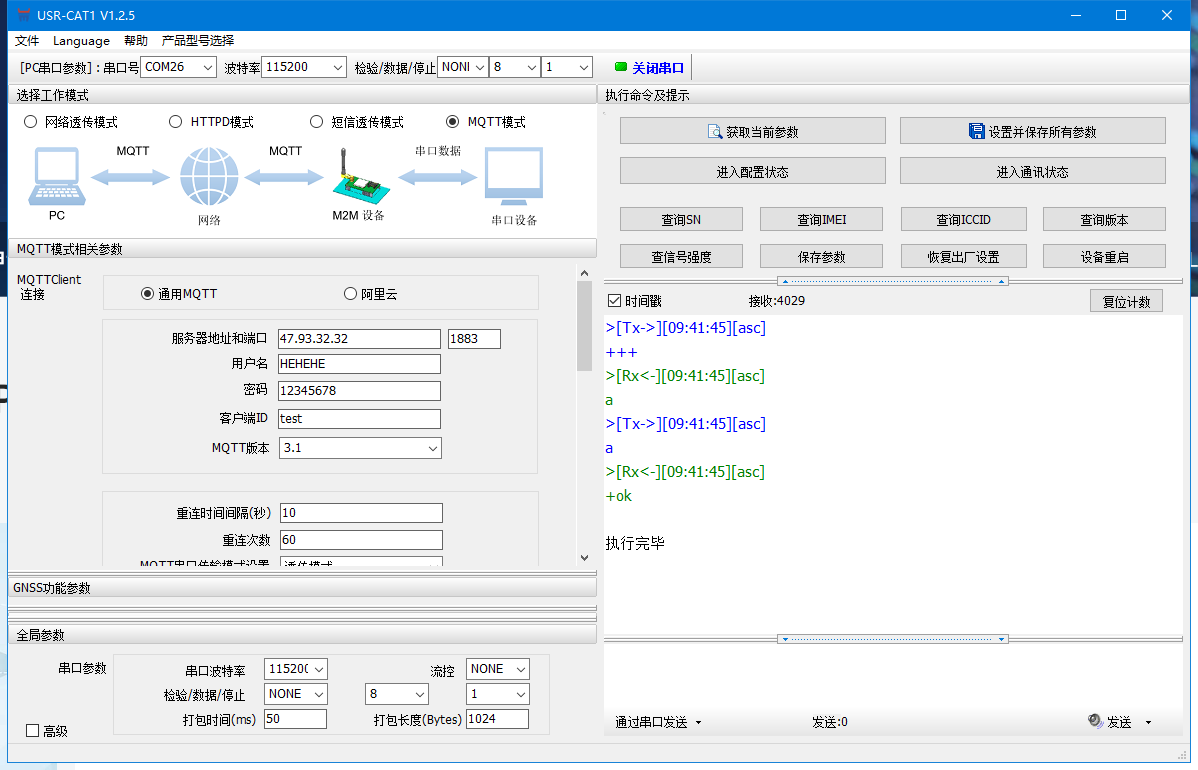Click 查信号强度 button
The width and height of the screenshot is (1198, 770).
click(x=681, y=257)
